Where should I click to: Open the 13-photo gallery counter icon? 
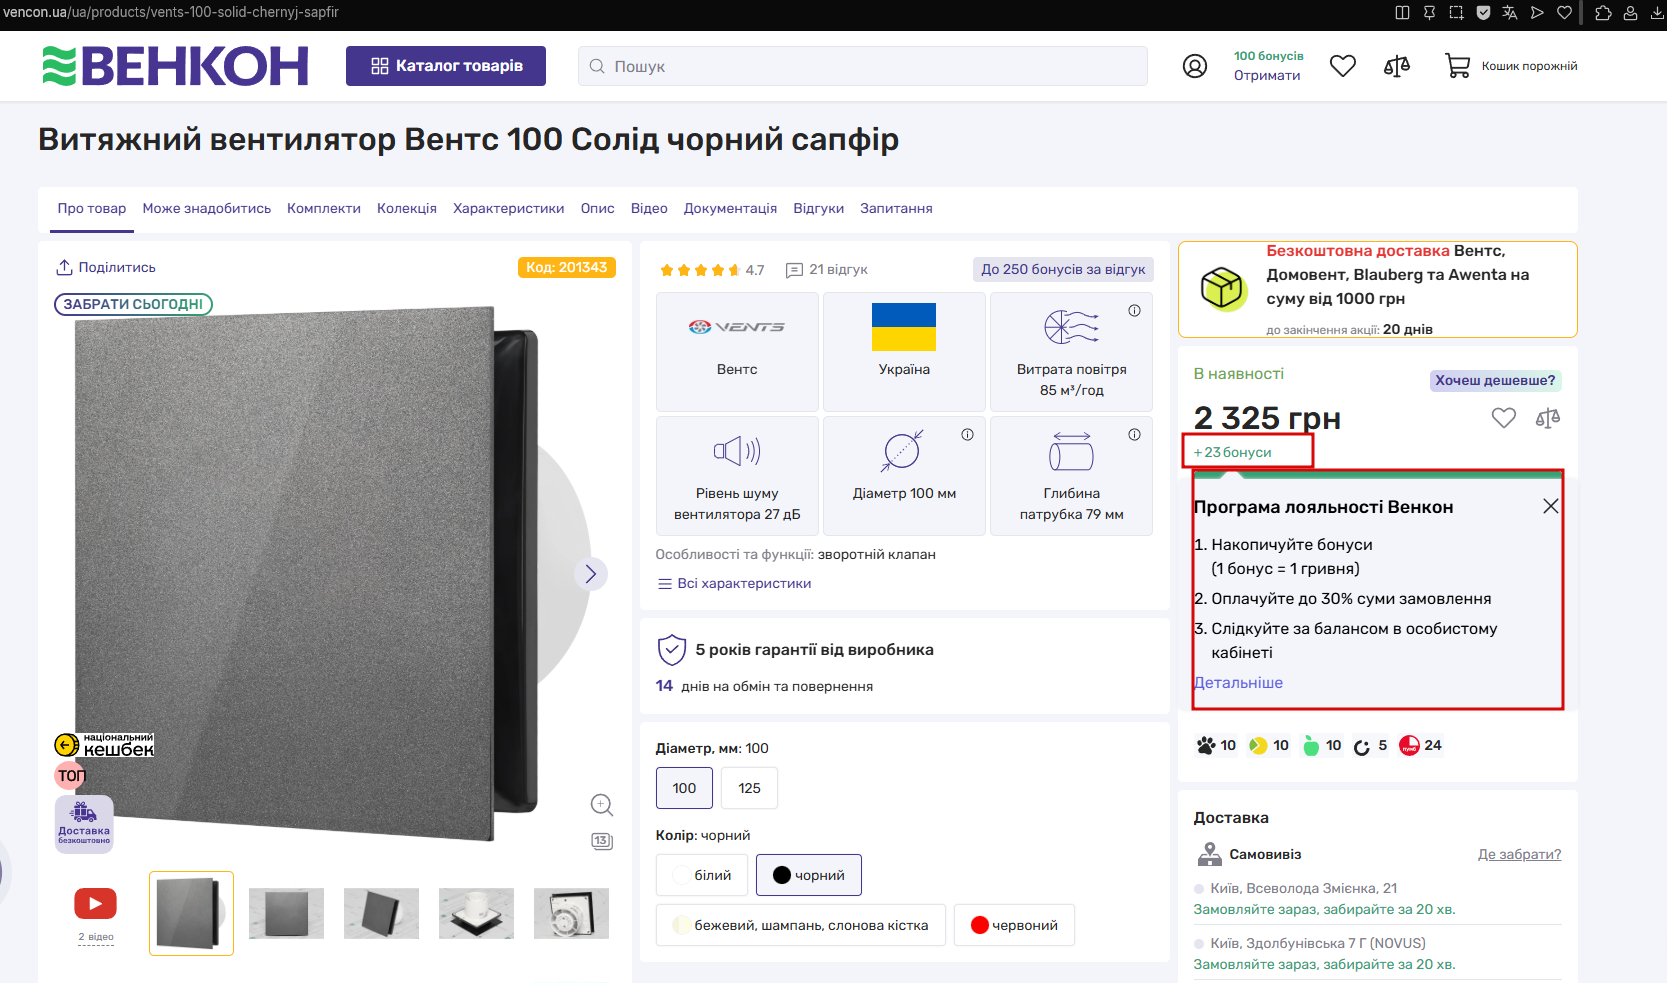tap(602, 841)
